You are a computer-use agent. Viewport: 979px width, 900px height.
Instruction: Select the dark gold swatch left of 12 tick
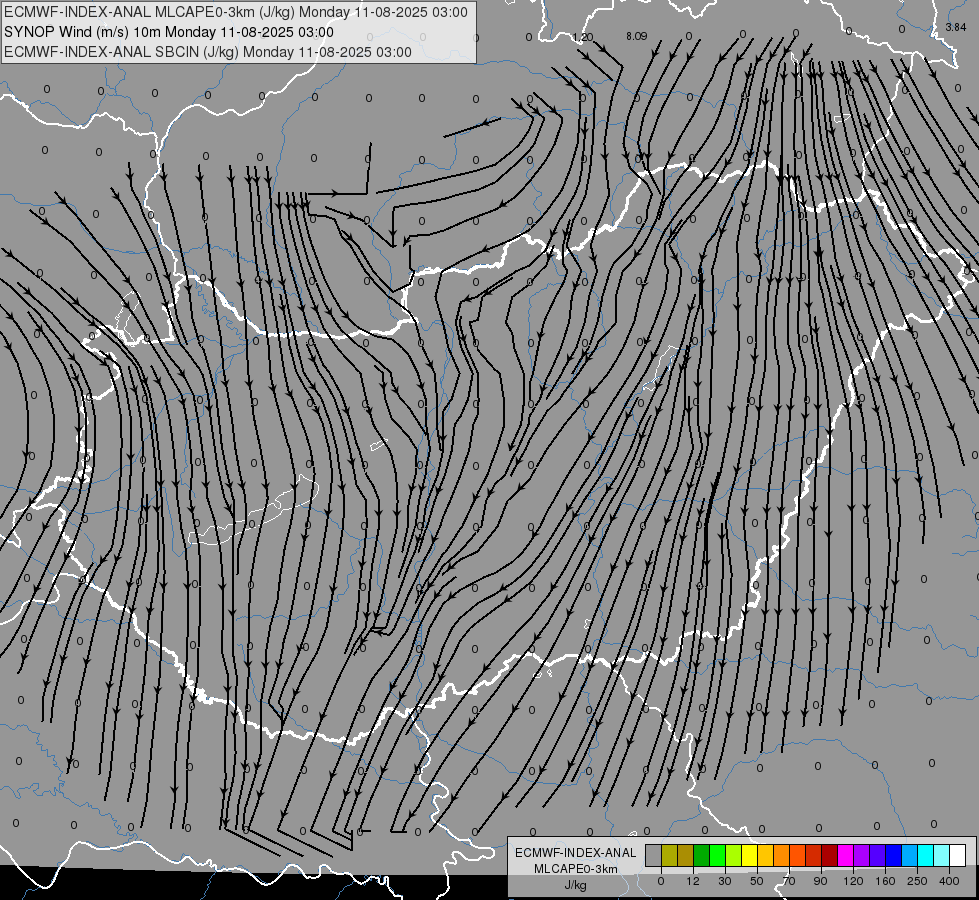click(686, 855)
